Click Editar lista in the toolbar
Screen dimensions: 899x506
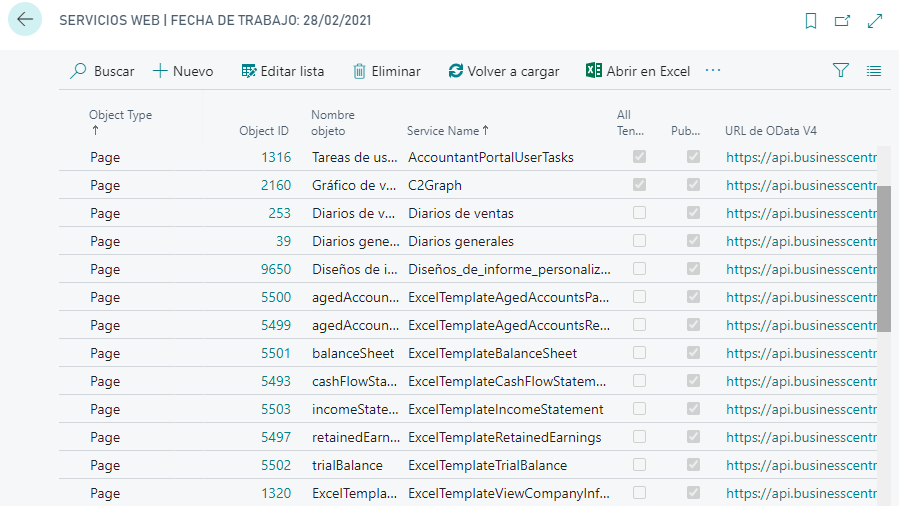[282, 71]
